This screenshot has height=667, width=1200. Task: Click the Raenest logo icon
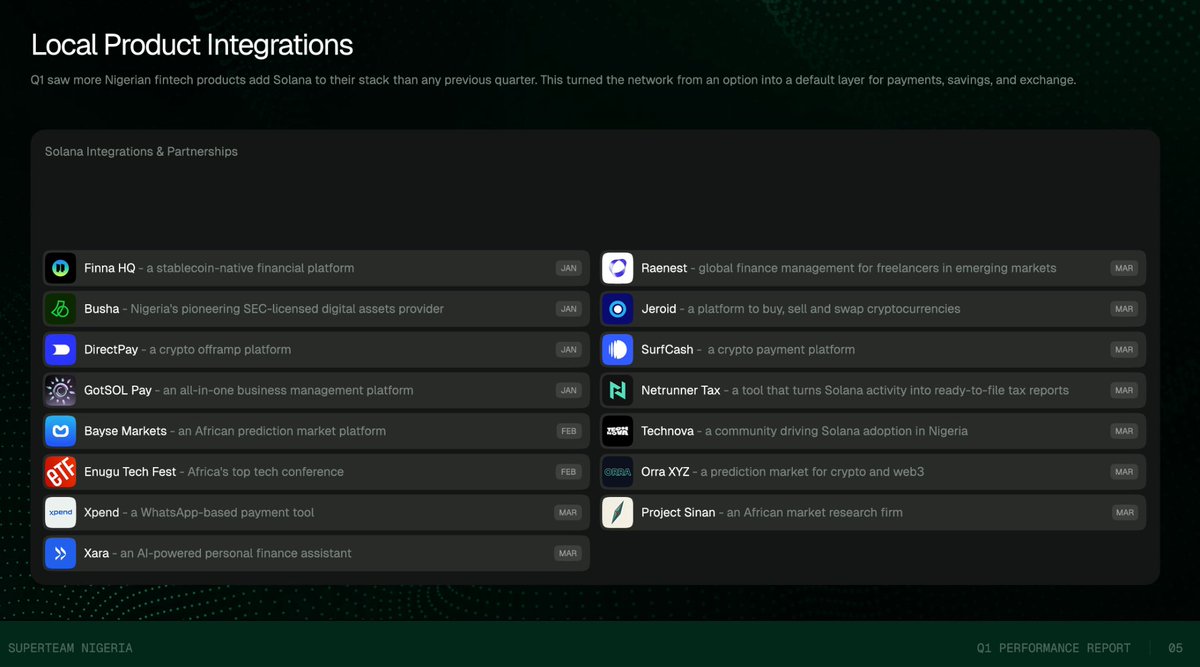617,268
